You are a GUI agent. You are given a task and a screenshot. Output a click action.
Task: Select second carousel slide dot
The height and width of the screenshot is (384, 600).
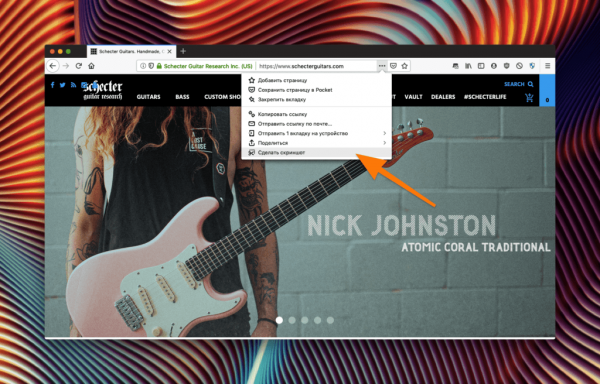tap(292, 320)
